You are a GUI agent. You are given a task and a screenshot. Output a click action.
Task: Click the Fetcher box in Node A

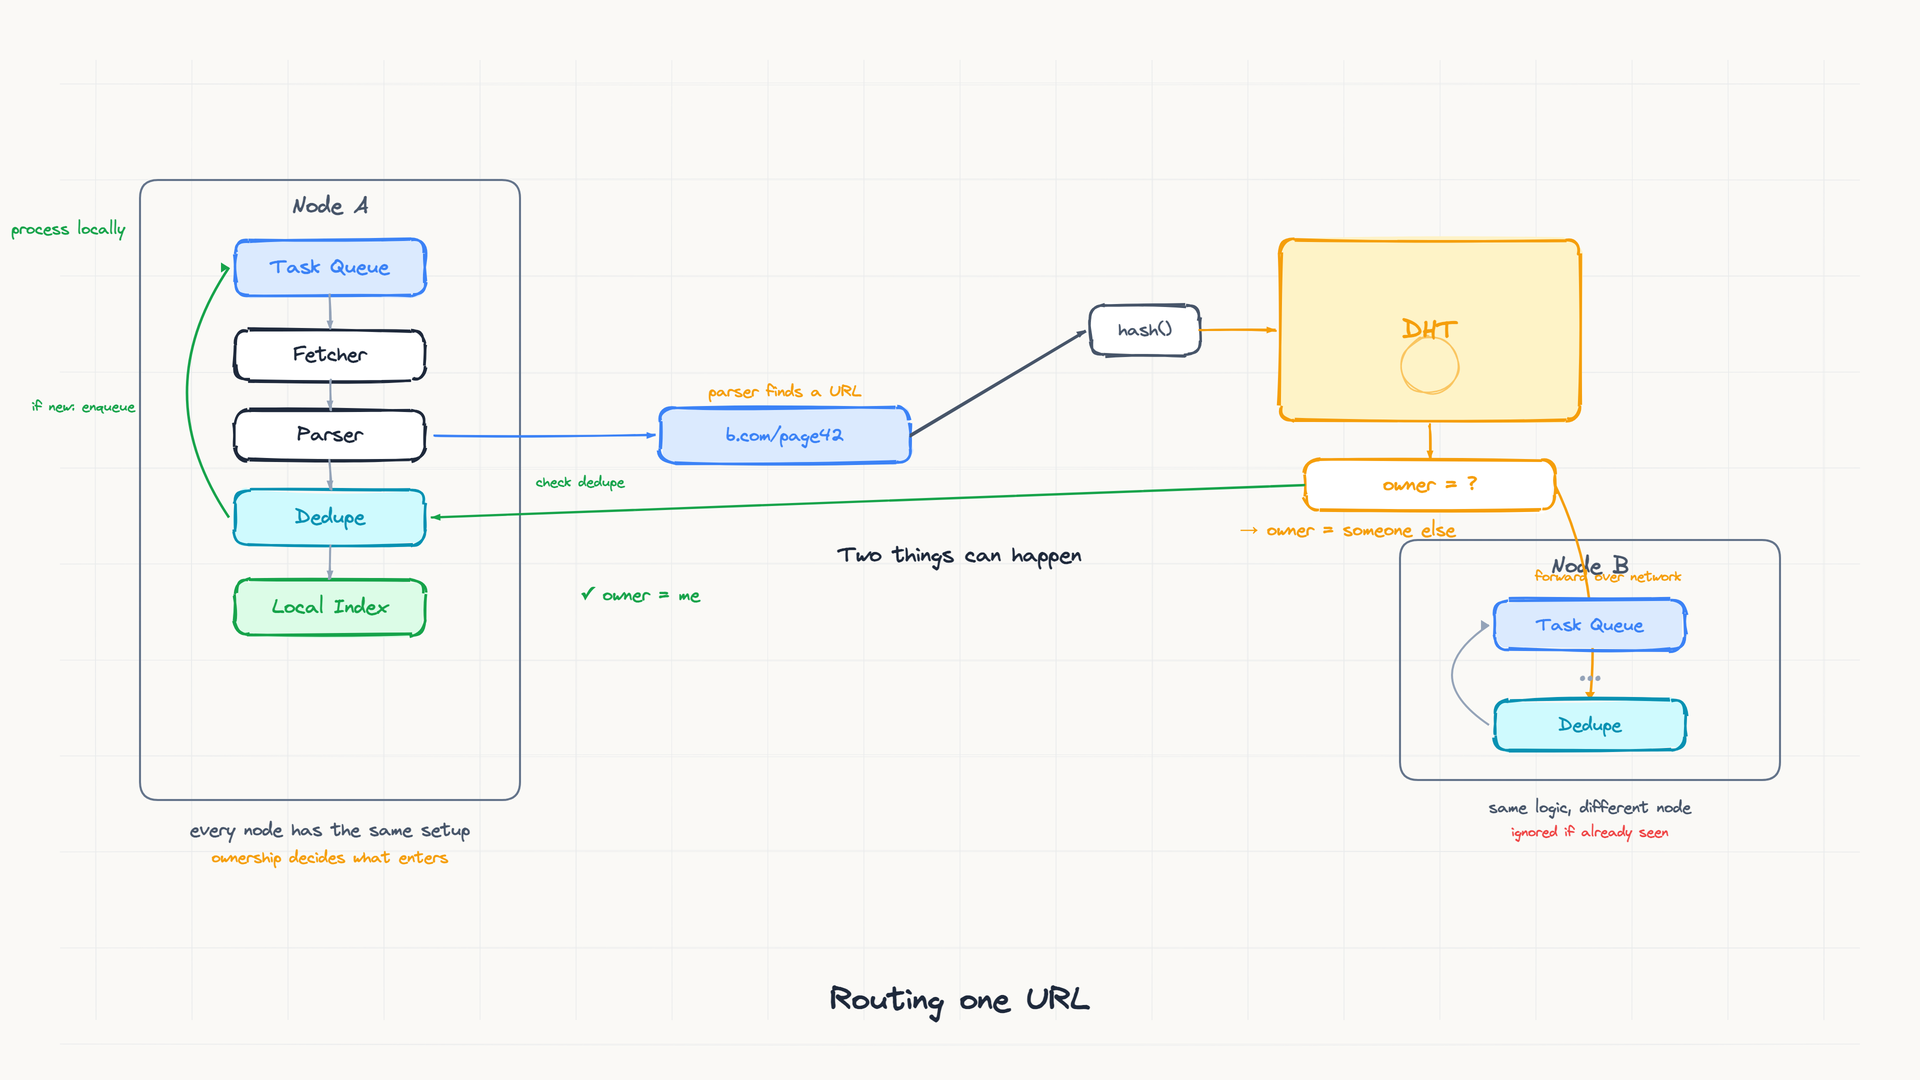click(x=330, y=355)
